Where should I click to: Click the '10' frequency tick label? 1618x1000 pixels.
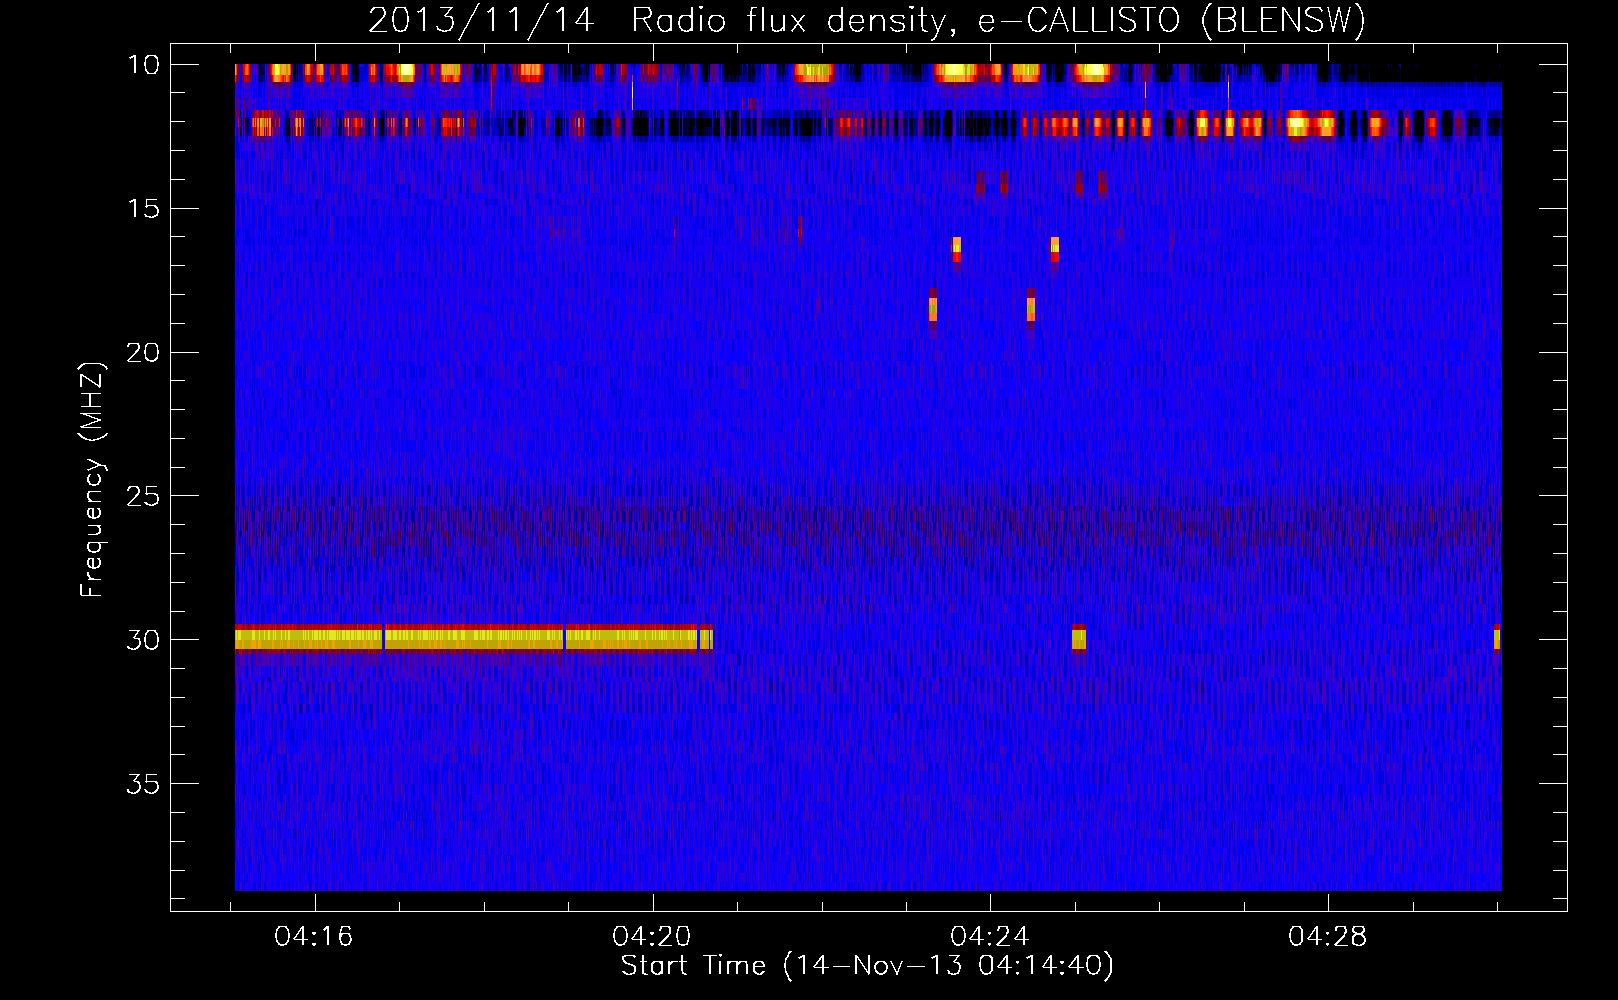(x=143, y=65)
